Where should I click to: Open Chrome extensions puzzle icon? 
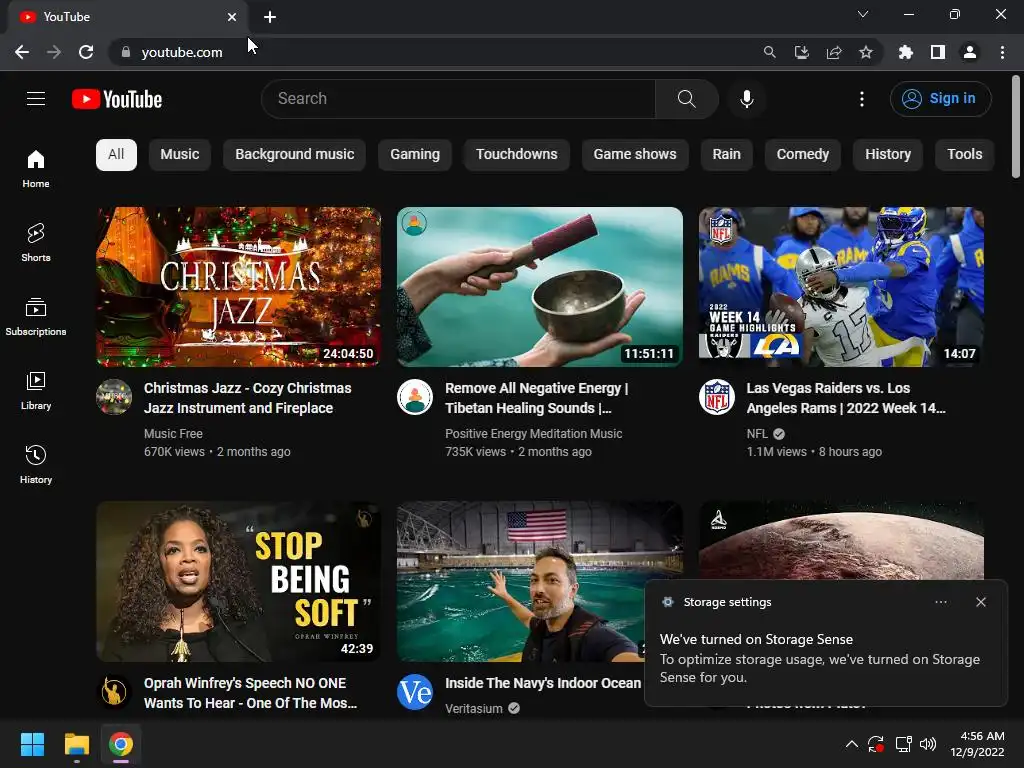point(905,52)
